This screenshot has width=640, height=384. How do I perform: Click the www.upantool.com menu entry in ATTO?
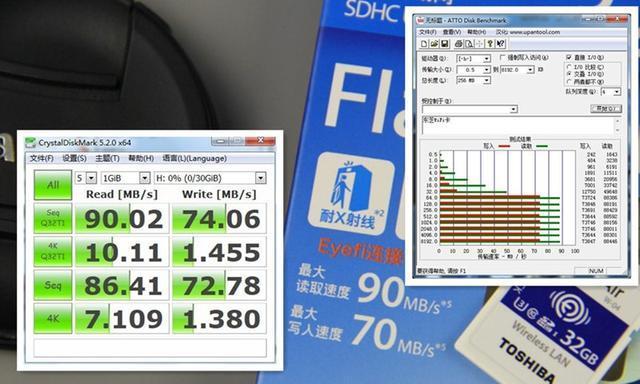coord(528,32)
